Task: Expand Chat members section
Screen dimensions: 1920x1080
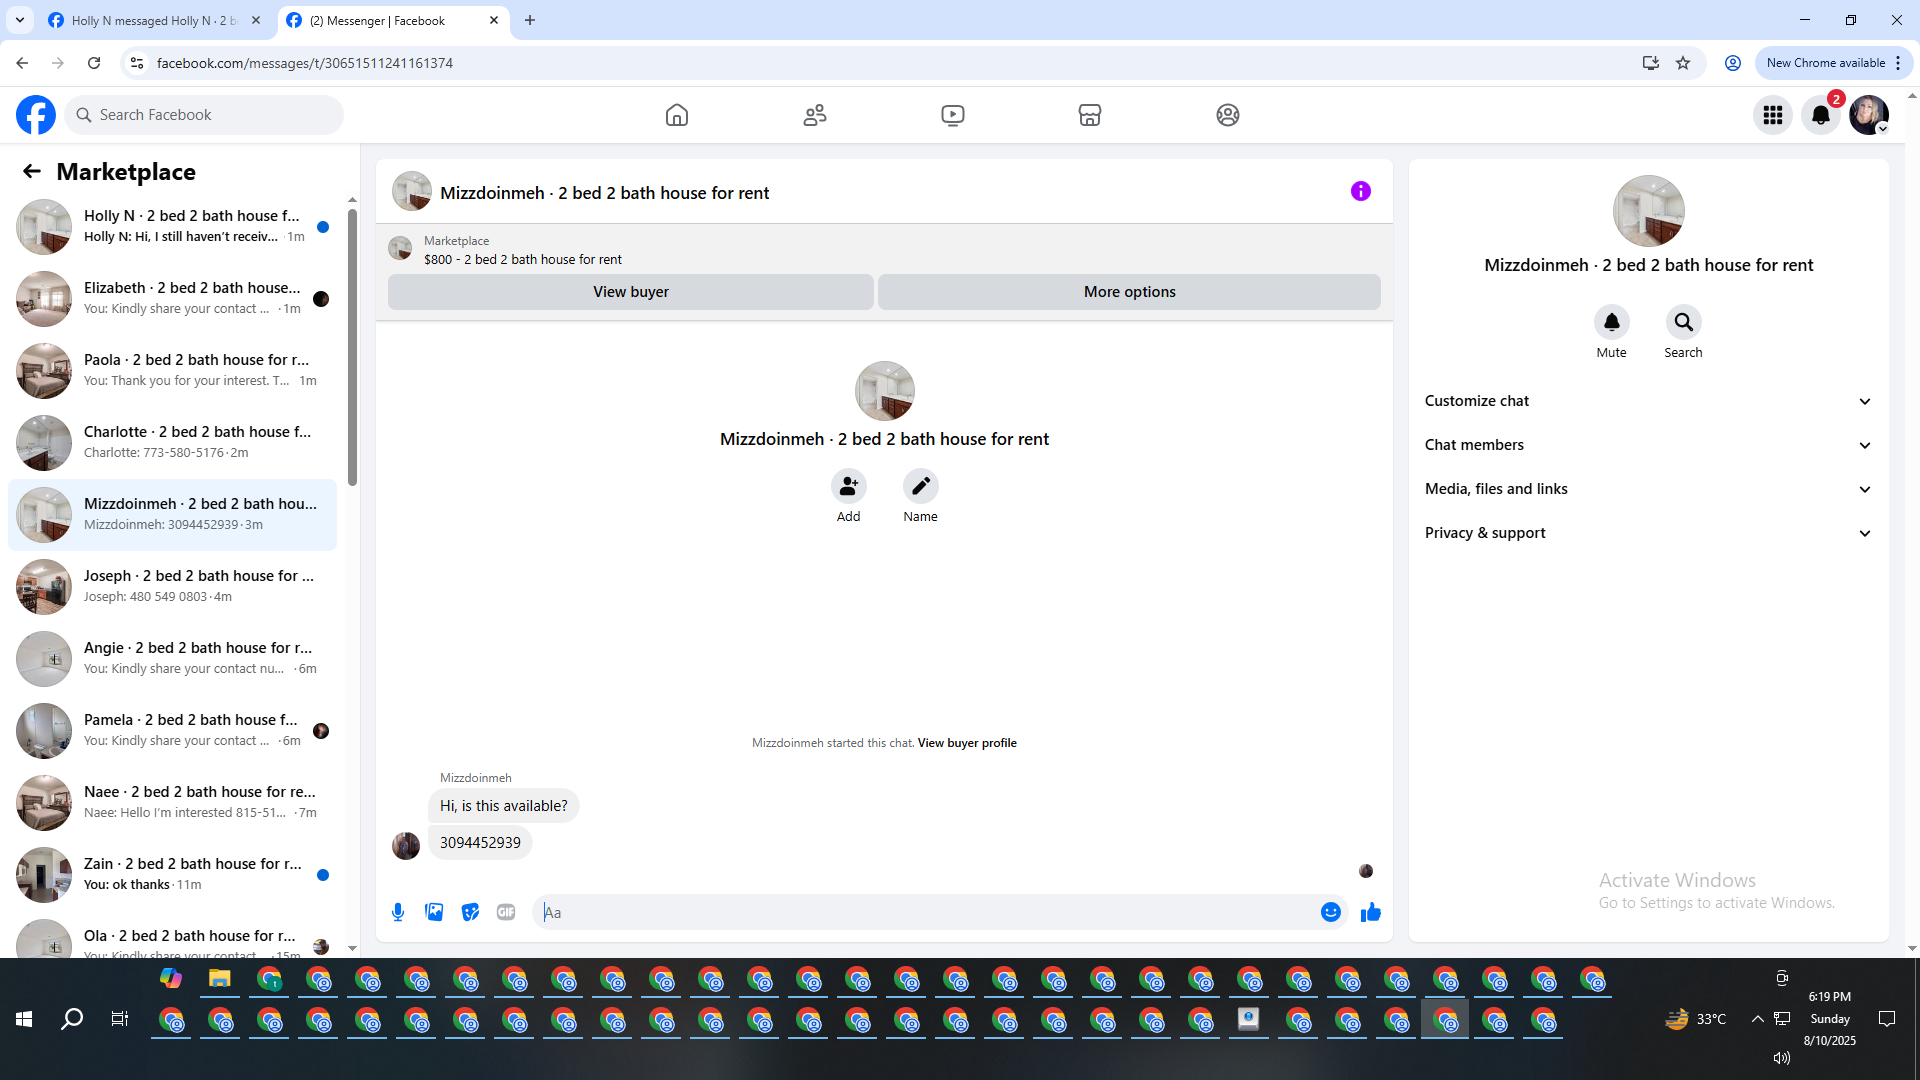Action: click(1647, 445)
